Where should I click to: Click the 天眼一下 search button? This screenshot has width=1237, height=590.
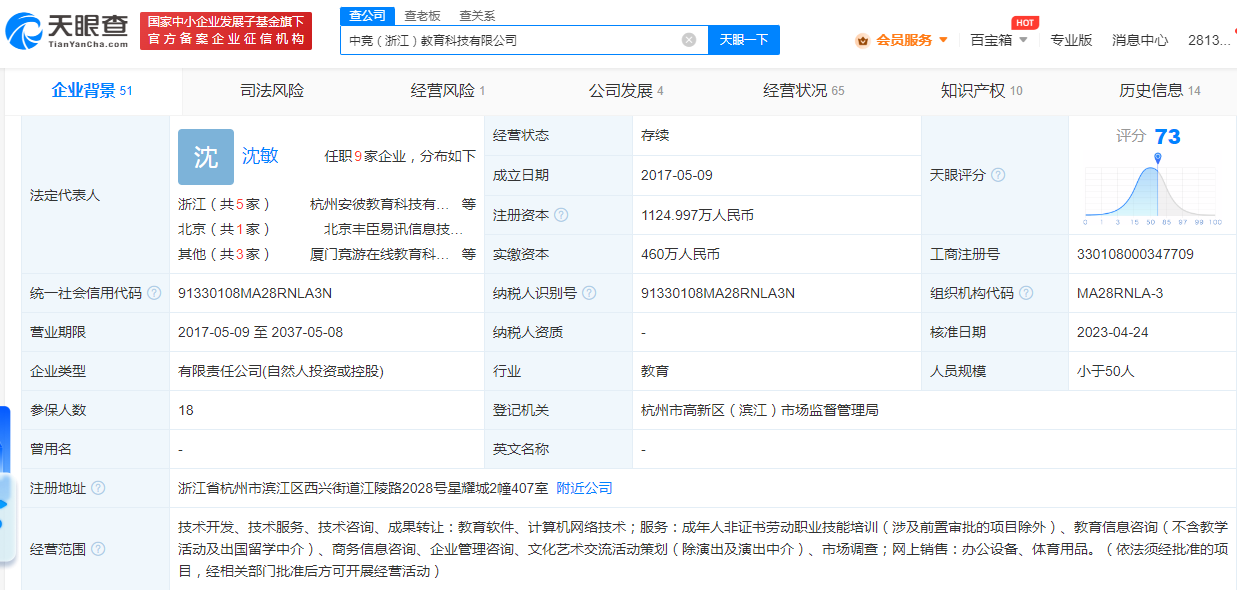pos(744,40)
